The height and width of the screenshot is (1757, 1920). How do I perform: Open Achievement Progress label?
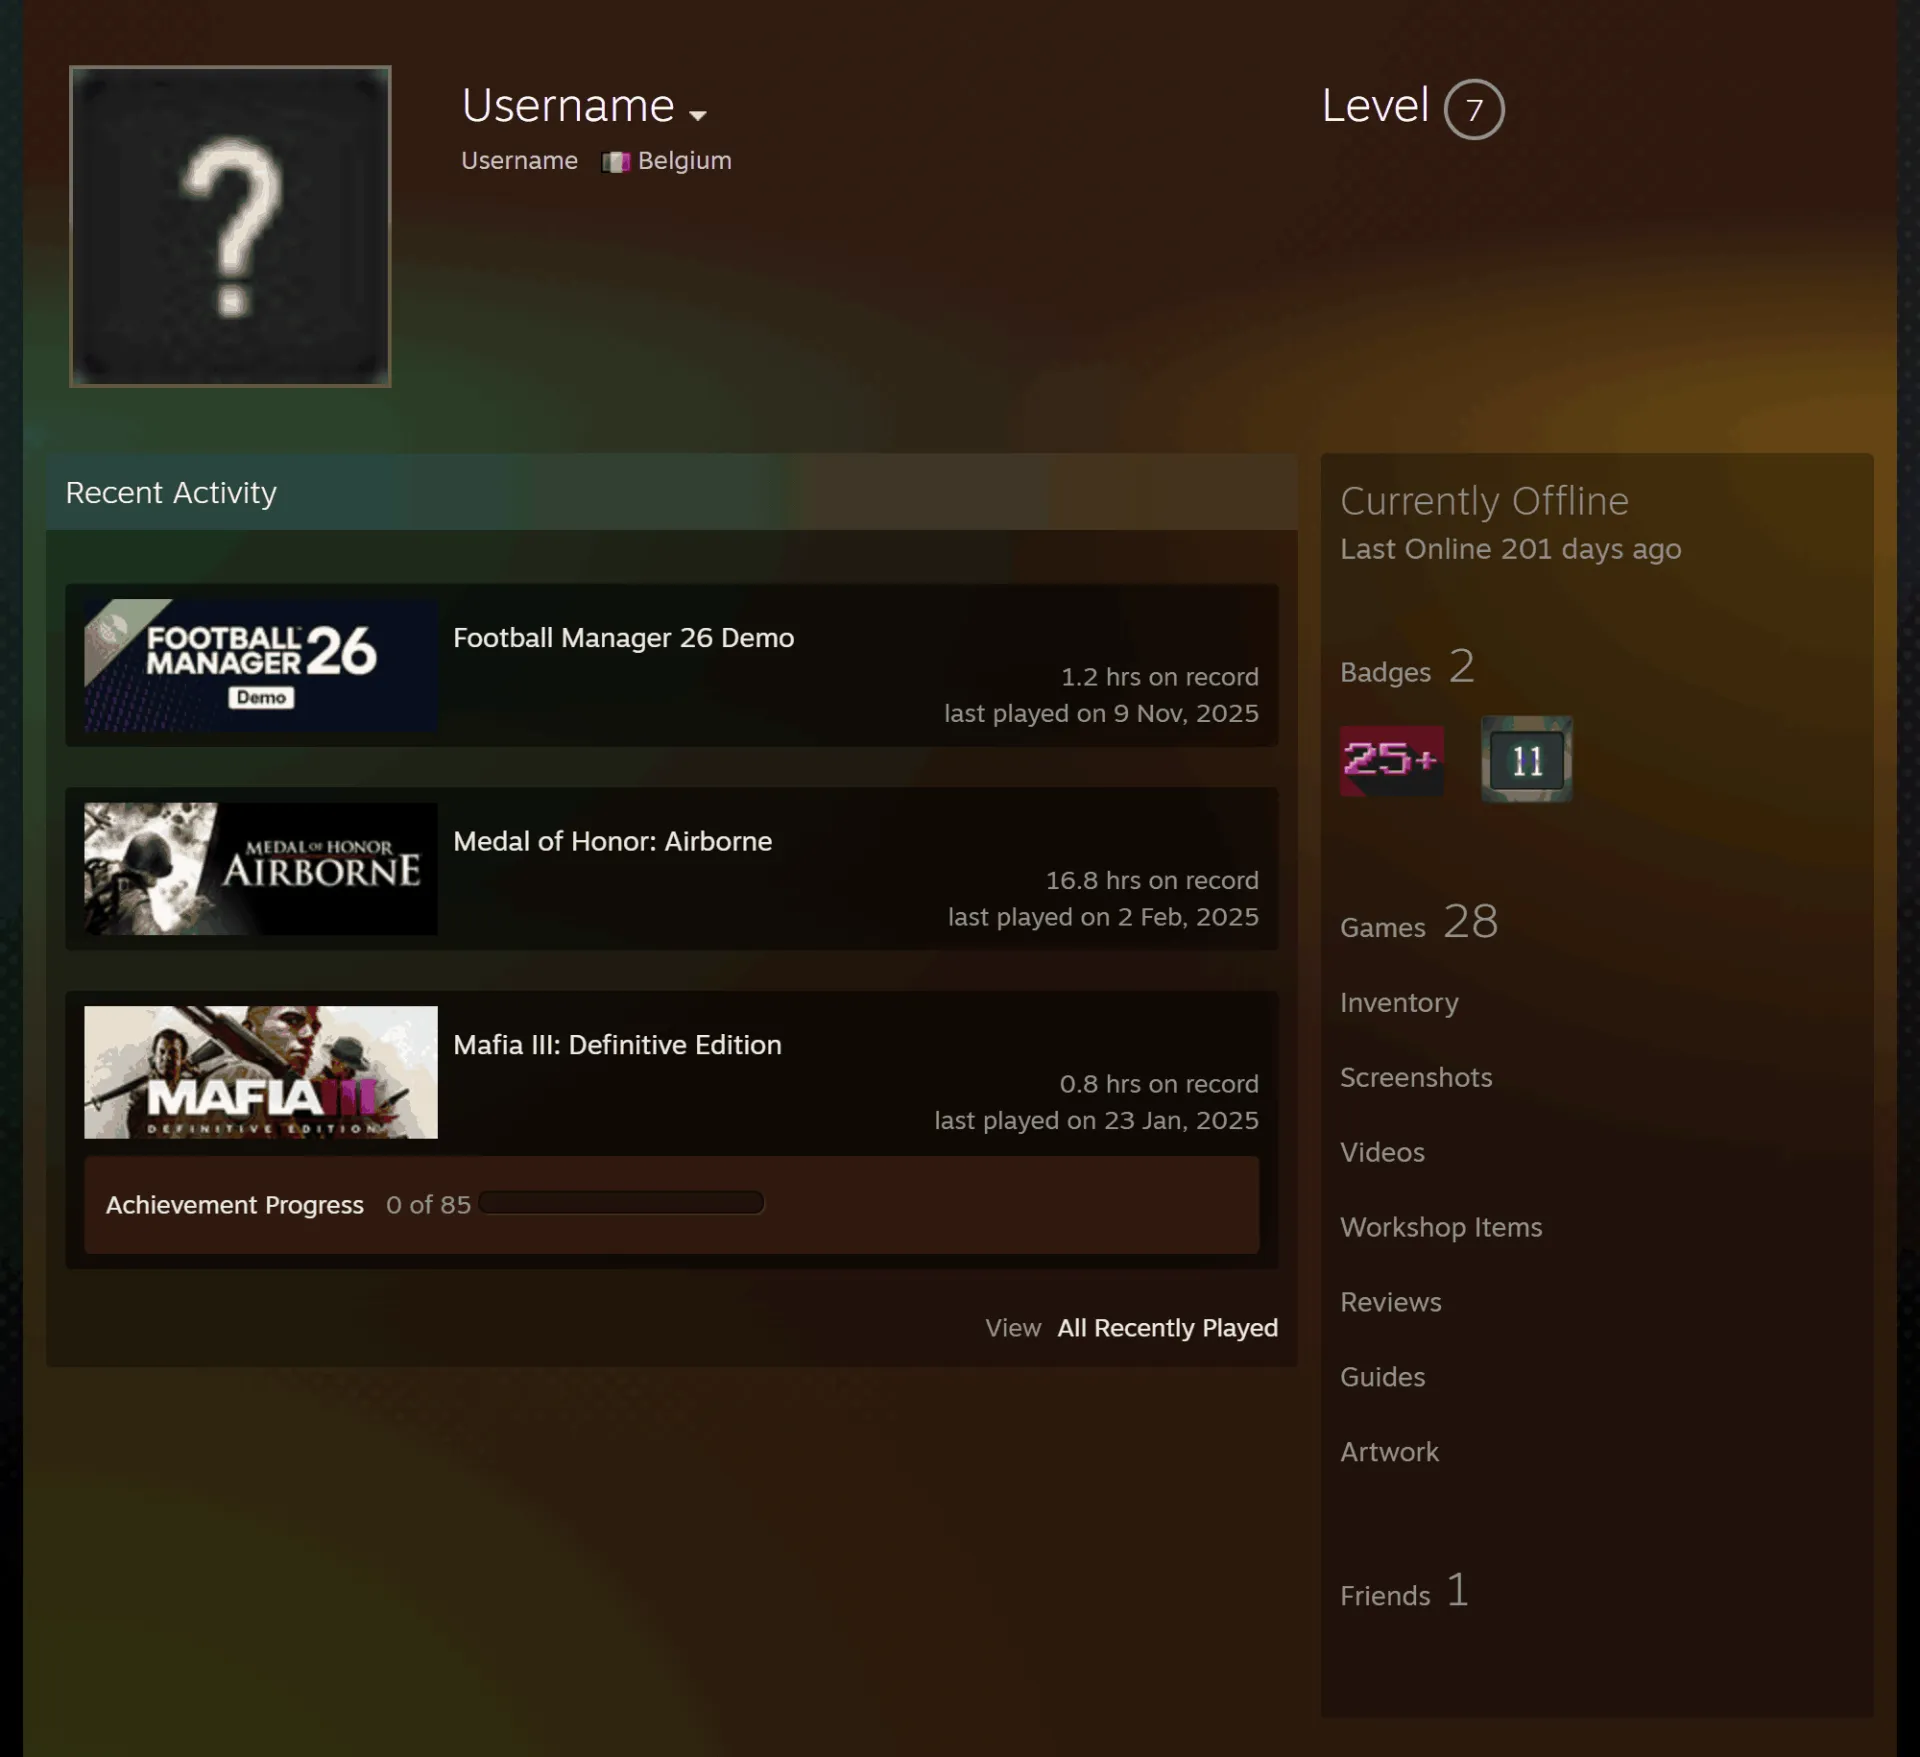point(235,1205)
